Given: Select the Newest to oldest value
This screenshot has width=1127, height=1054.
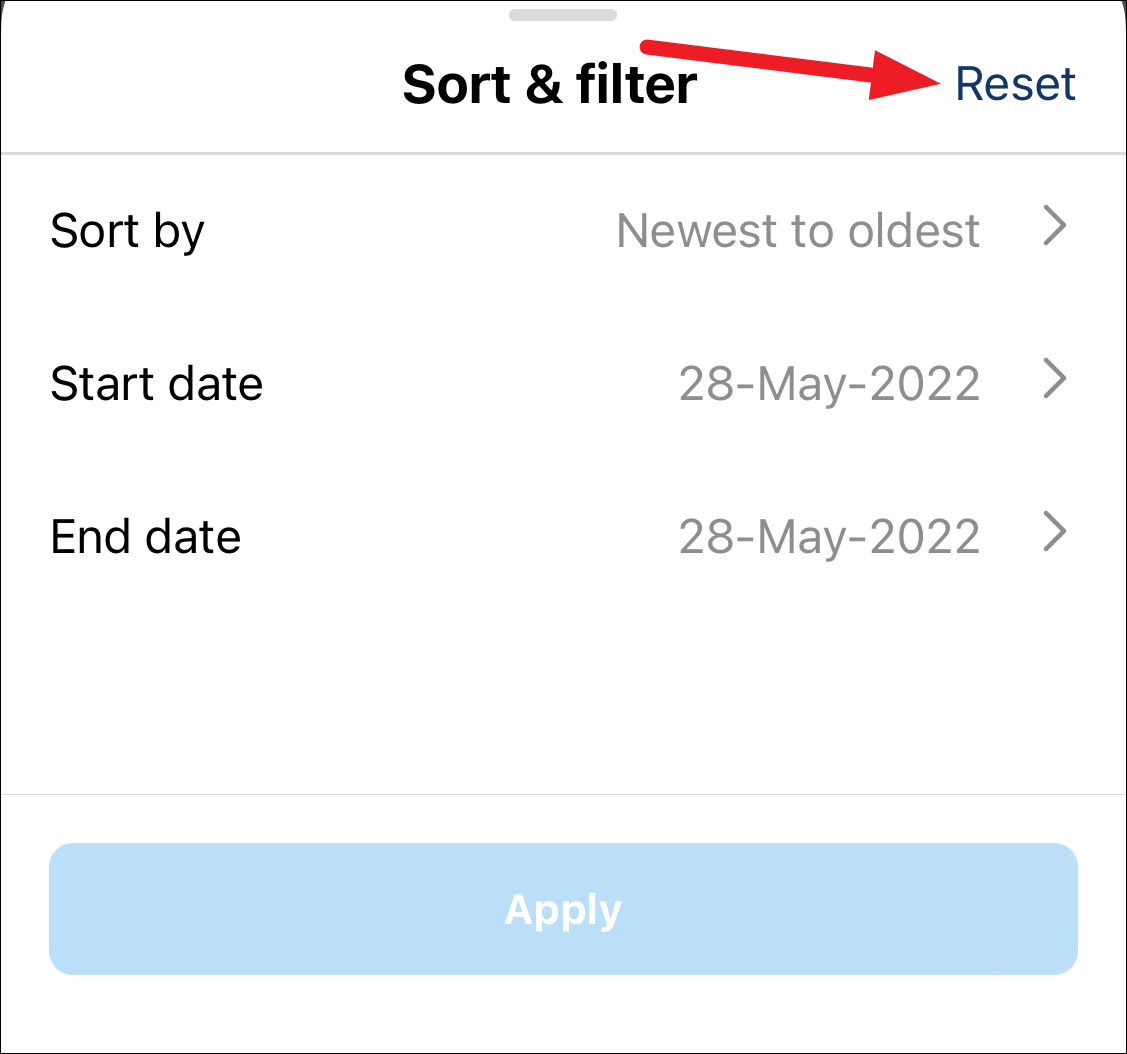Looking at the screenshot, I should (797, 231).
